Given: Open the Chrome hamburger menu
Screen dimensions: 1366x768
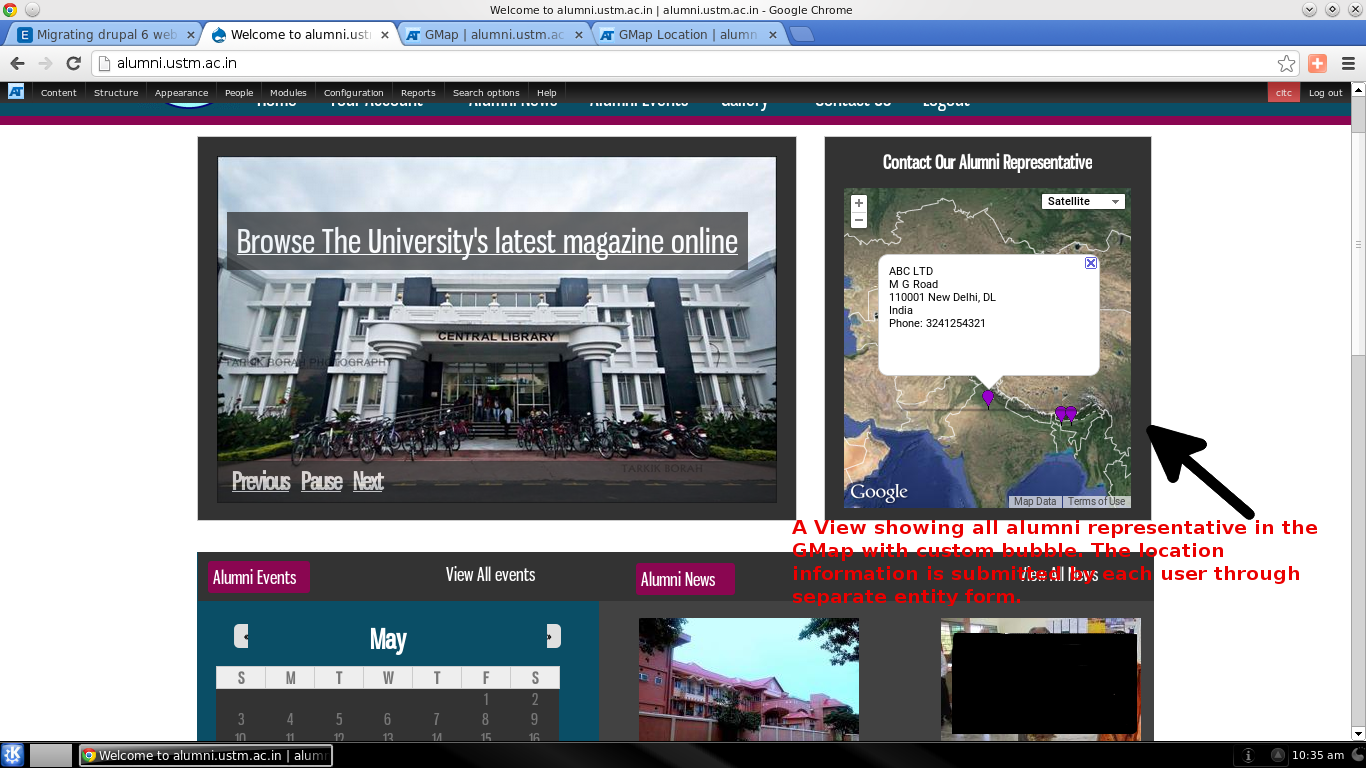Looking at the screenshot, I should [1347, 63].
